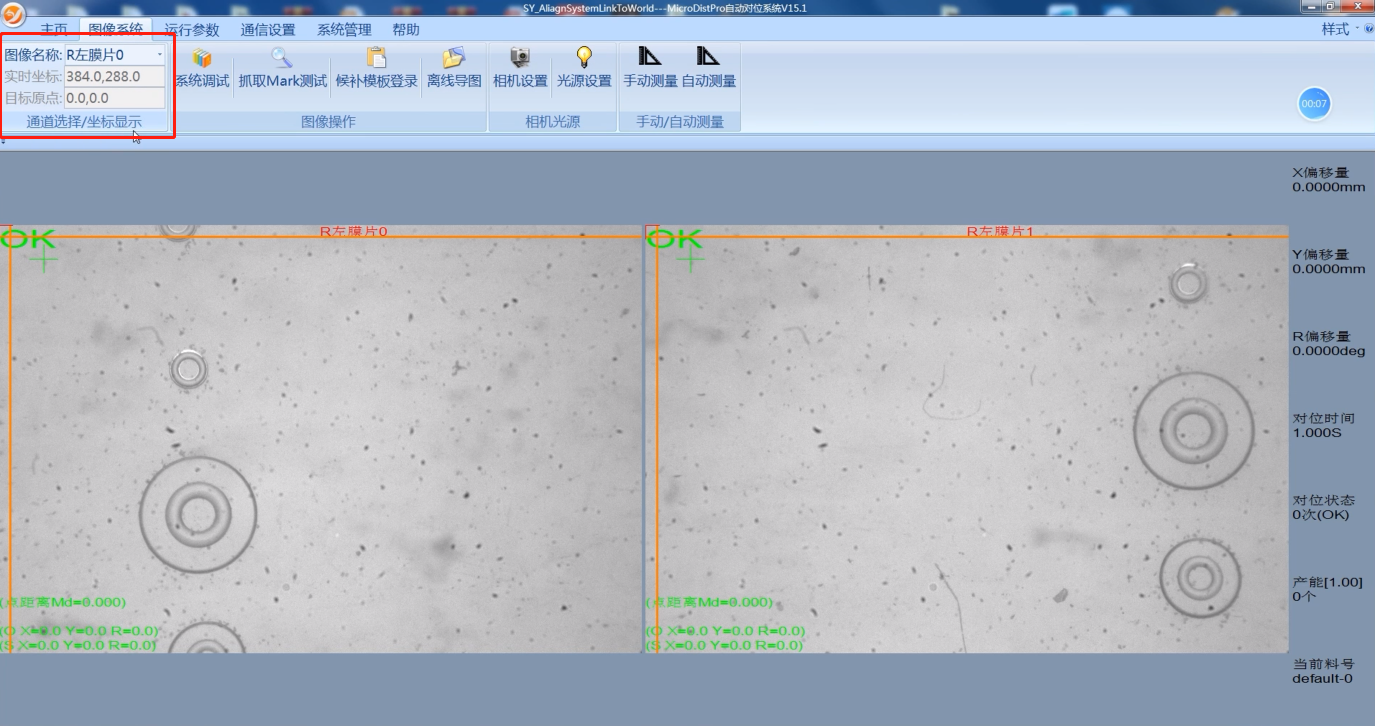Open 候补模板登录 template registration
The image size is (1375, 726).
coord(376,70)
